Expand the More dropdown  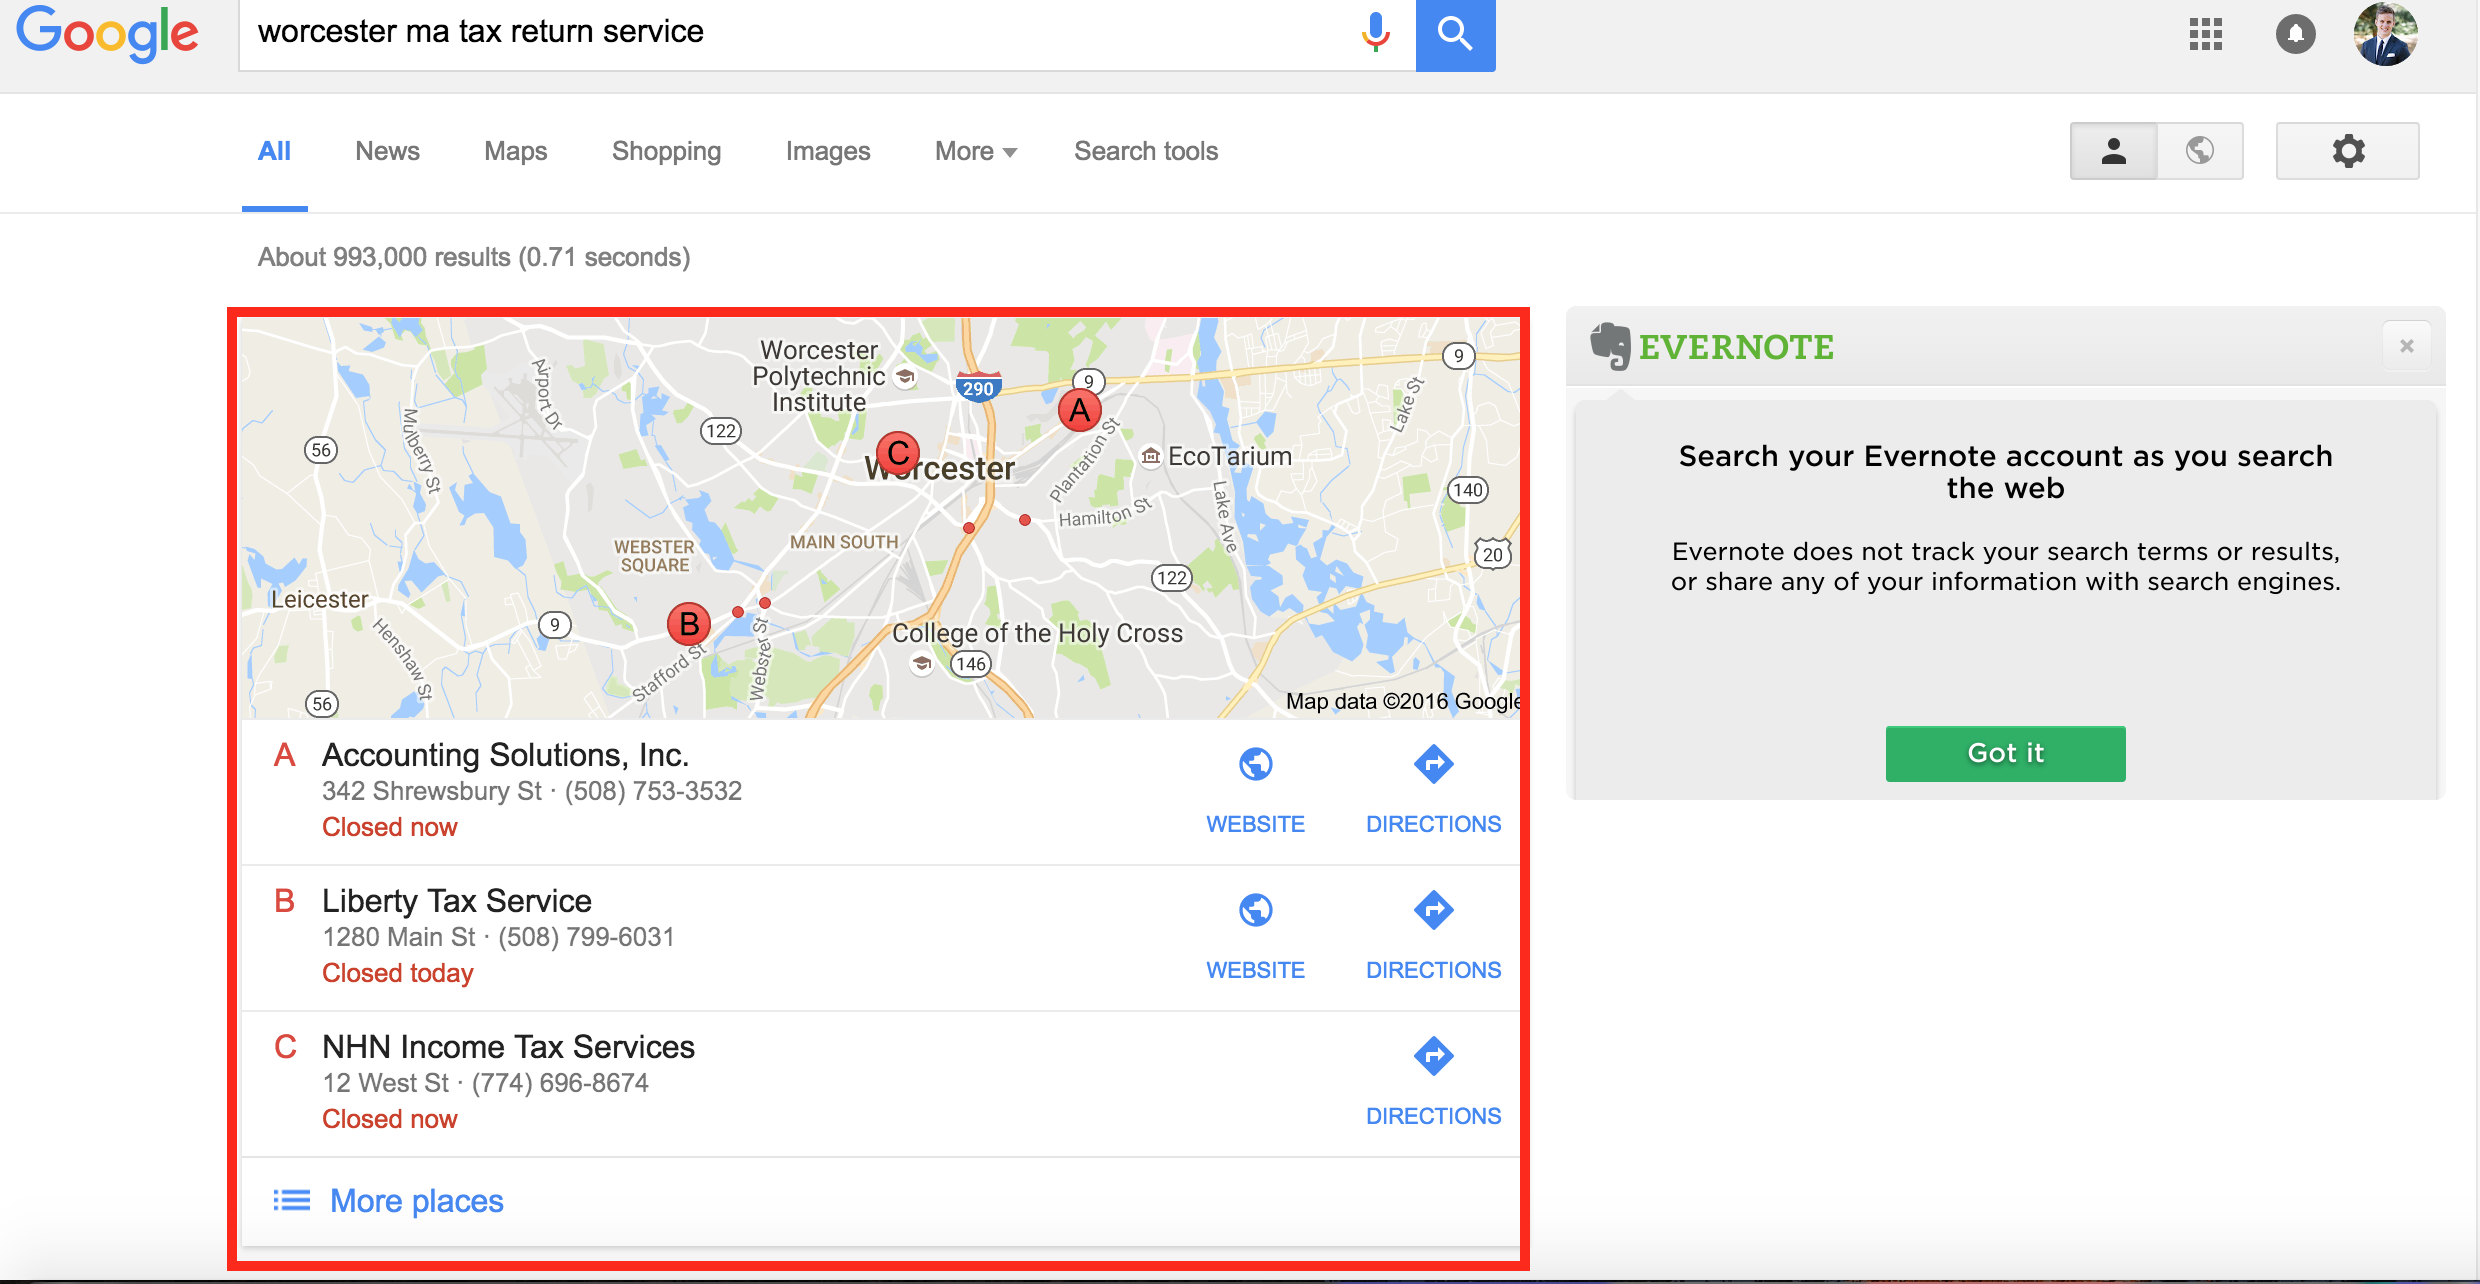(976, 151)
